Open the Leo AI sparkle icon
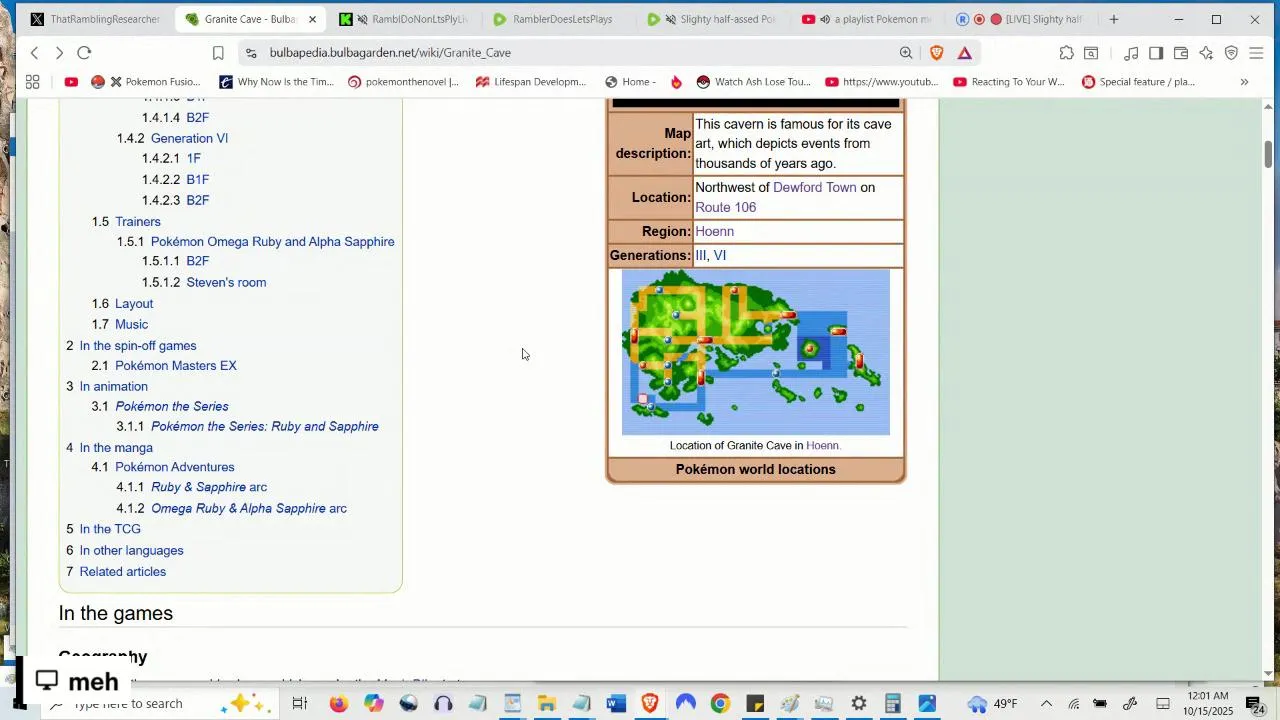This screenshot has width=1280, height=720. click(x=1206, y=53)
